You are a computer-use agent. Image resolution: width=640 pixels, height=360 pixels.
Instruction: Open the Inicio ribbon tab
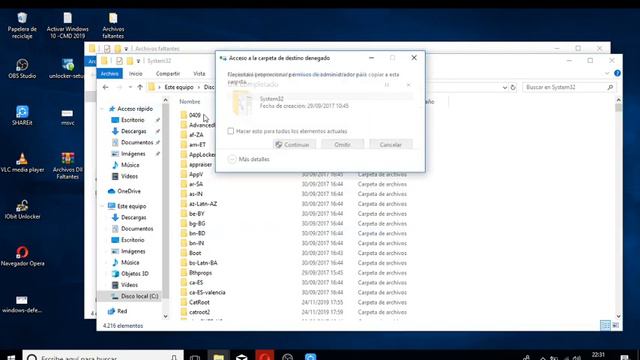pos(136,73)
